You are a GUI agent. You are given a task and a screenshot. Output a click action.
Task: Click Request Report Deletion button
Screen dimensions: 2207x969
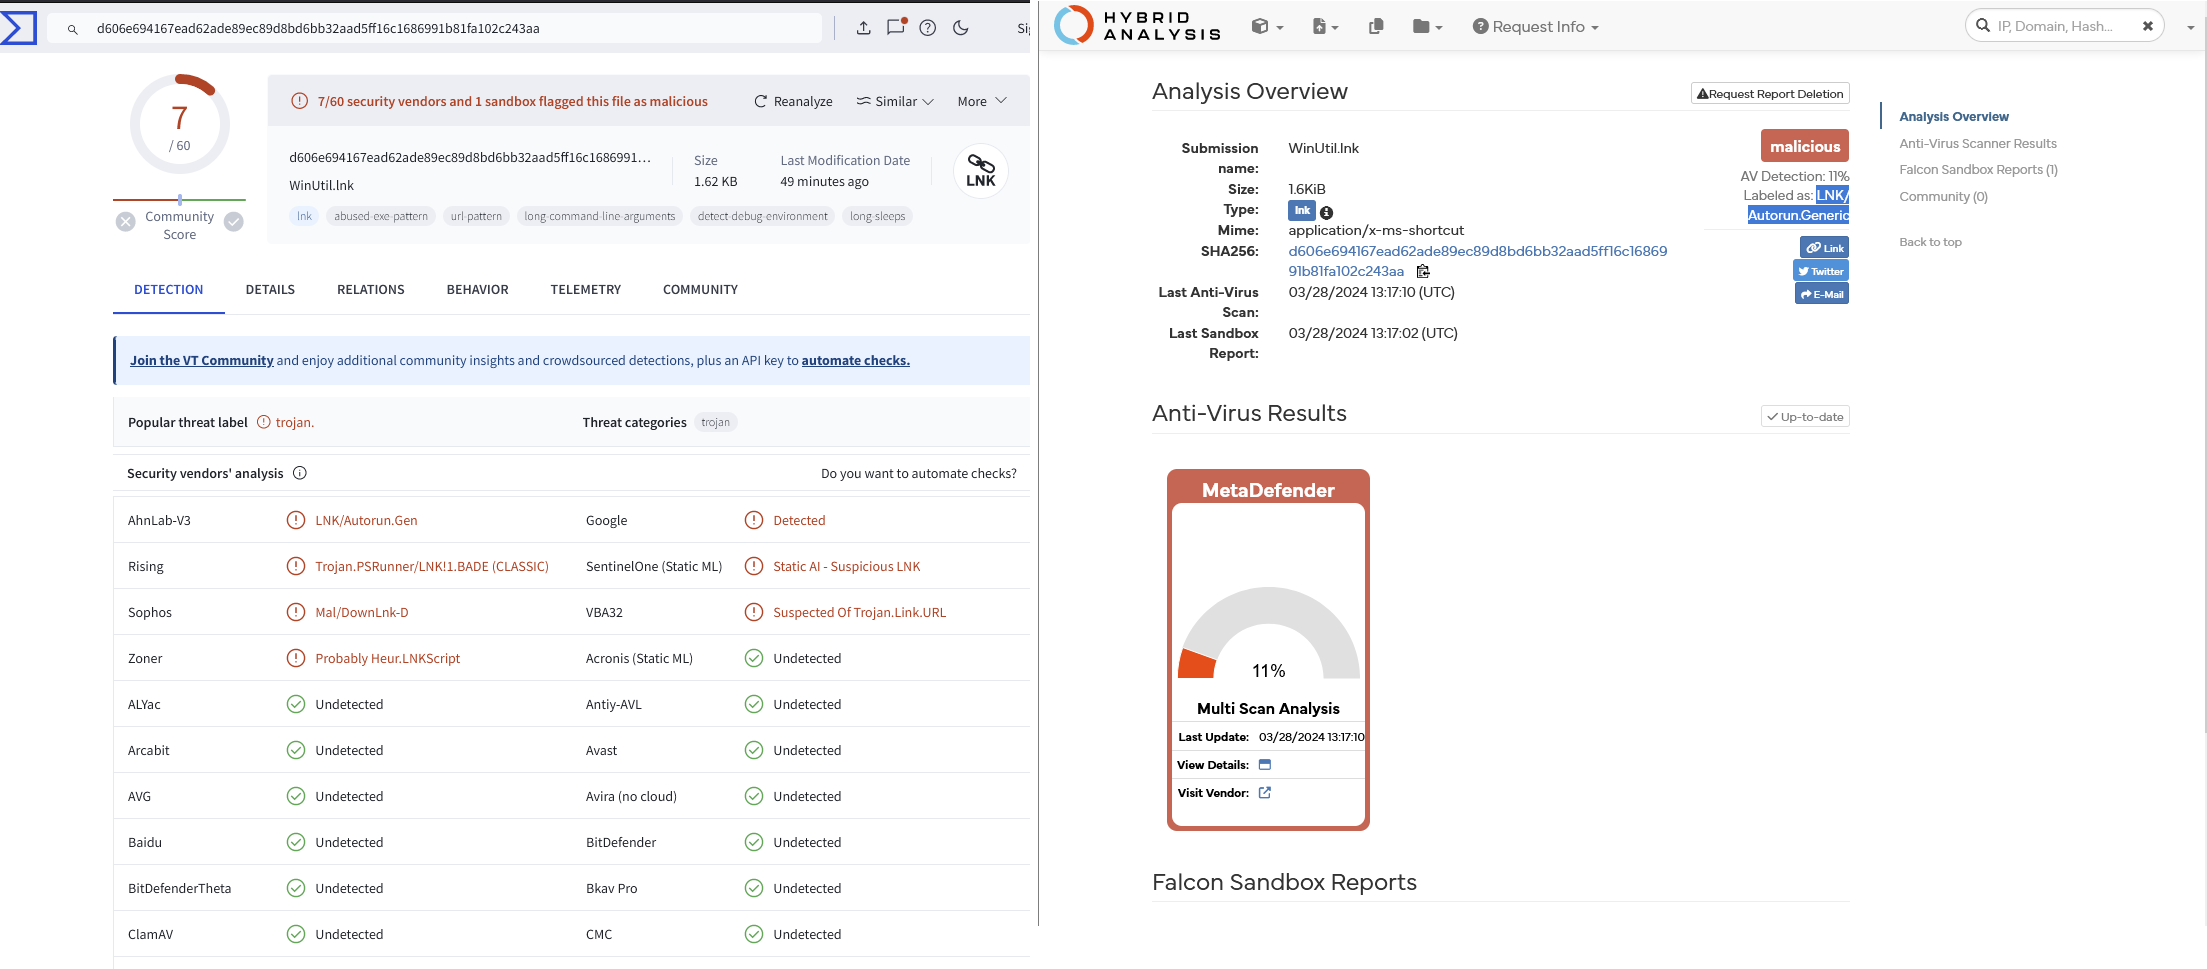1770,93
